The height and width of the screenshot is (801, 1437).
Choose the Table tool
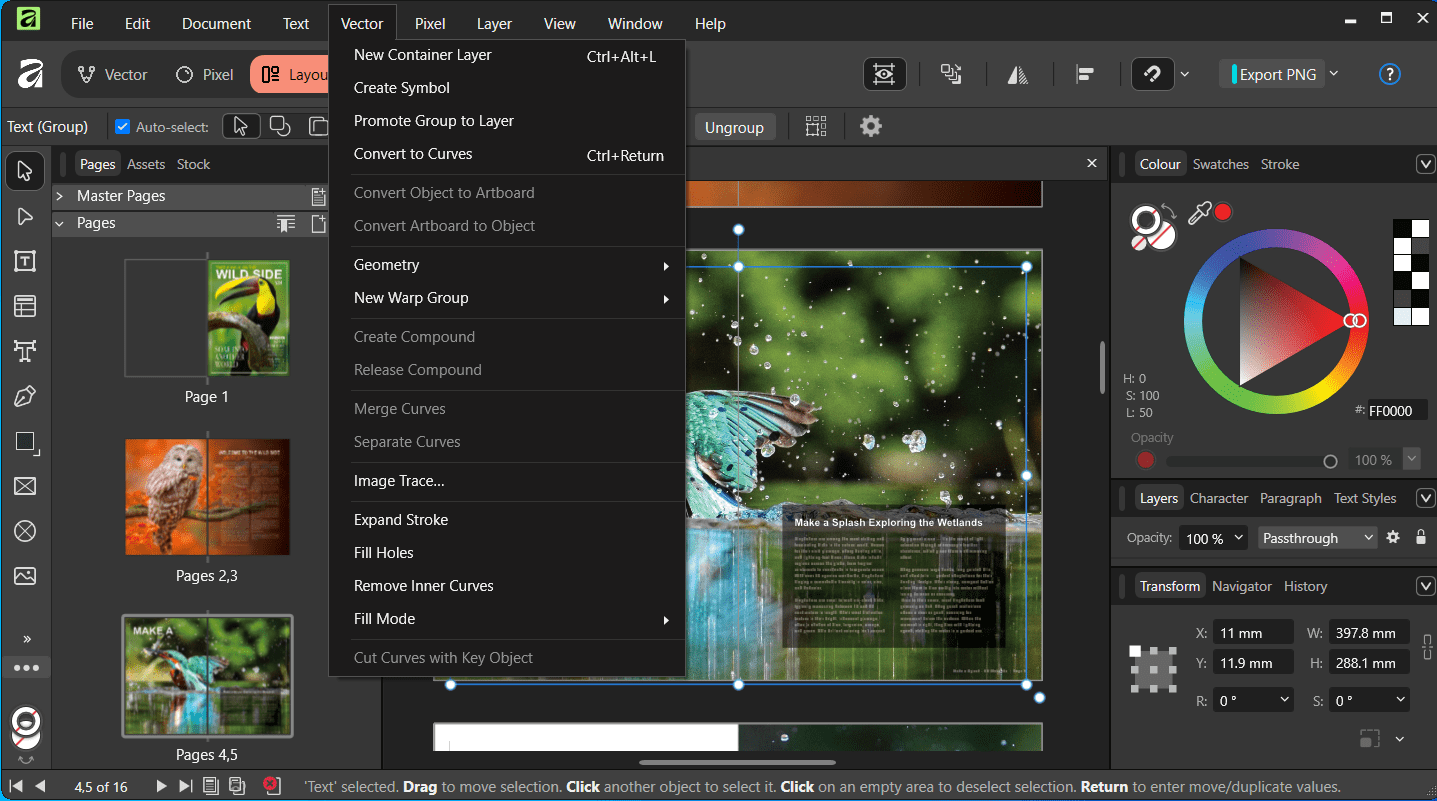[x=25, y=306]
